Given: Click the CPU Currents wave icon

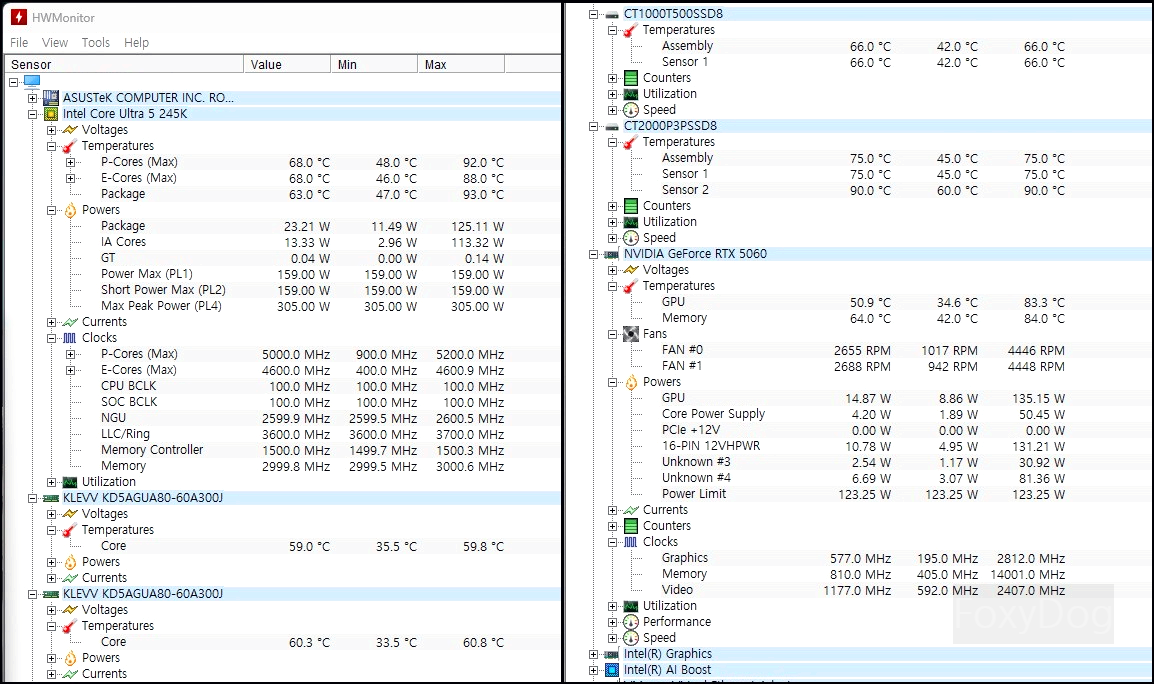Looking at the screenshot, I should pos(70,322).
